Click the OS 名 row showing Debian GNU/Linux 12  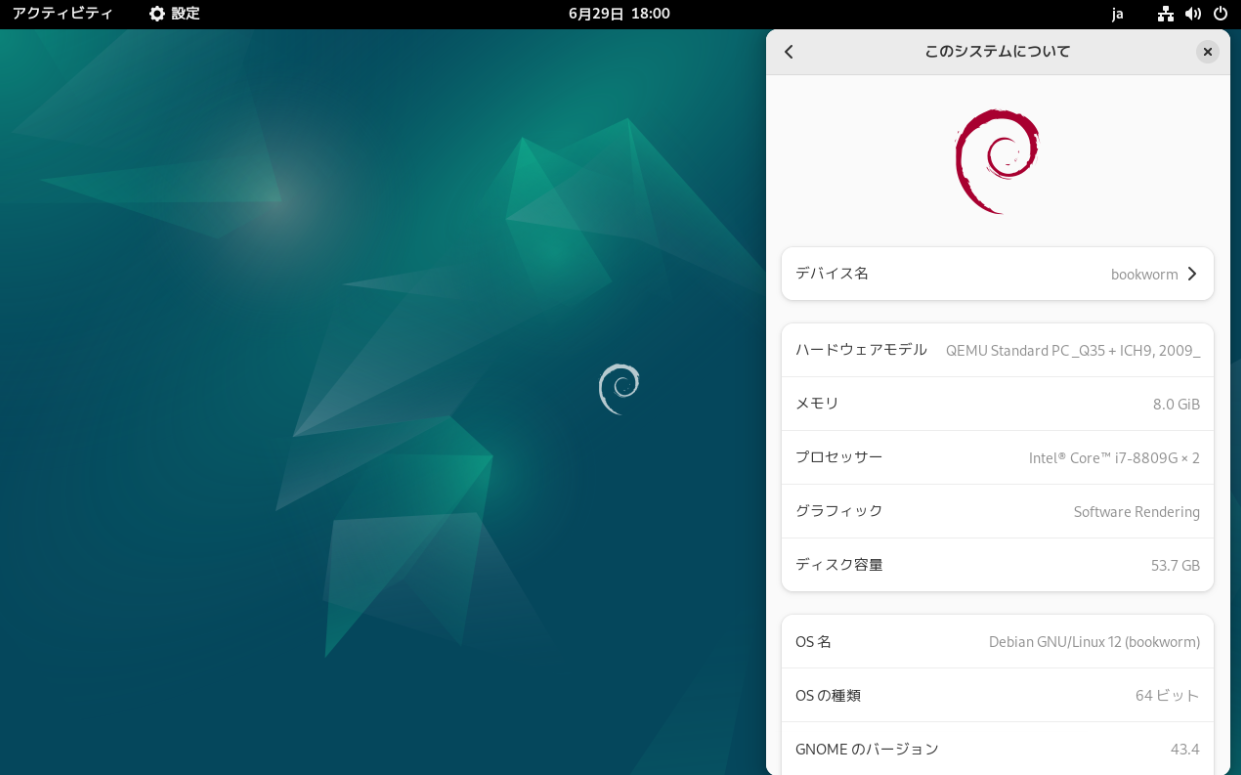tap(996, 641)
